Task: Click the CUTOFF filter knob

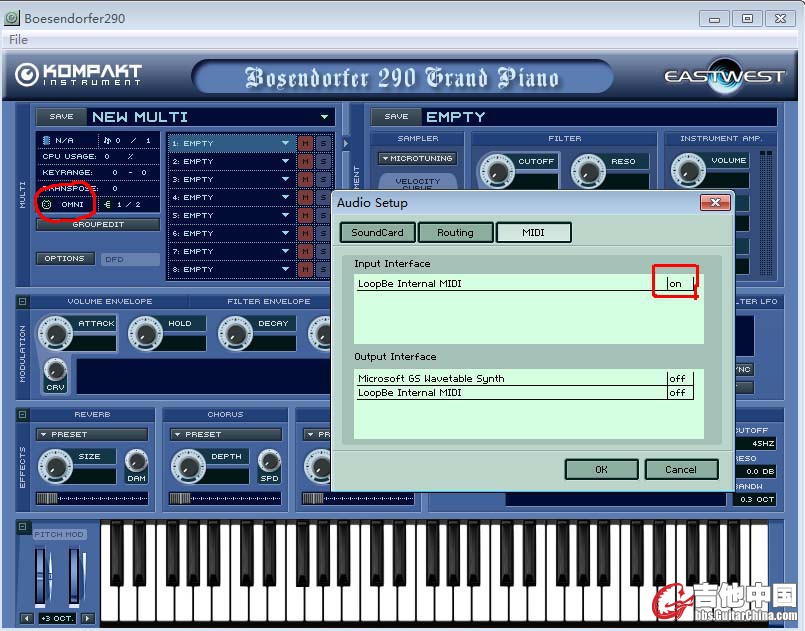Action: tap(497, 170)
